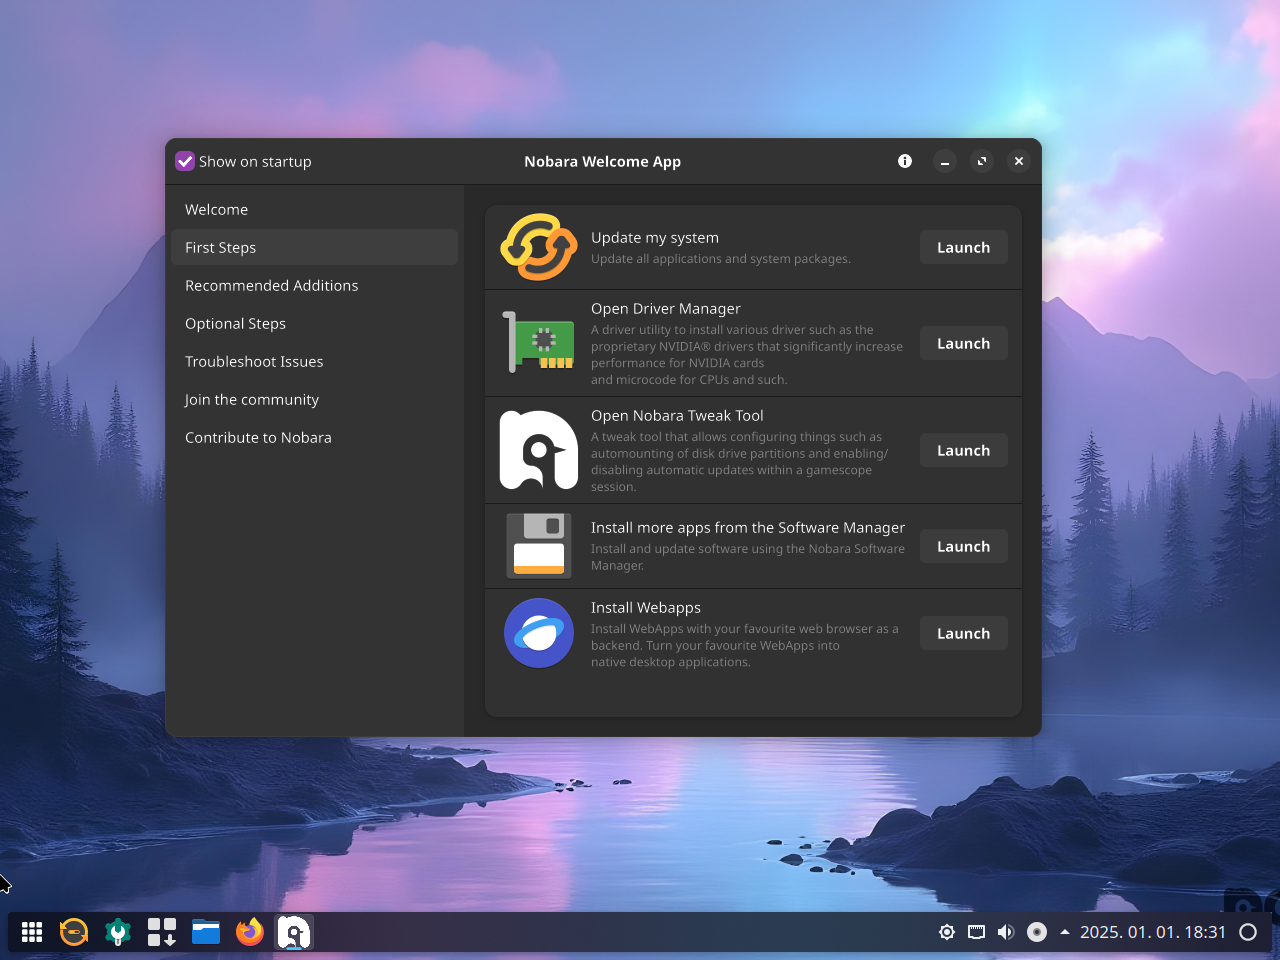
Task: Maximize the Nobara Welcome App window
Action: (x=982, y=161)
